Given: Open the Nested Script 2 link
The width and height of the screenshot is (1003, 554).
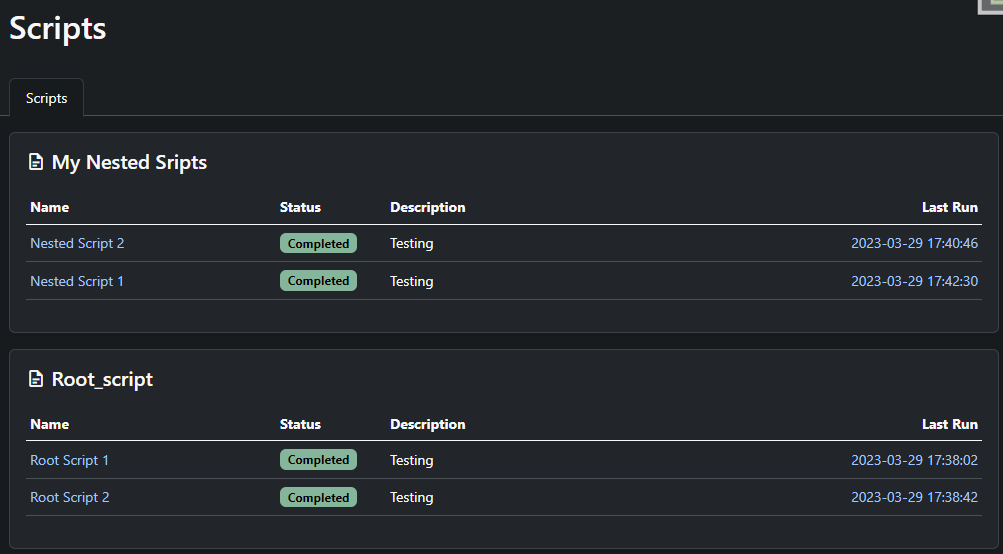Looking at the screenshot, I should [x=77, y=243].
